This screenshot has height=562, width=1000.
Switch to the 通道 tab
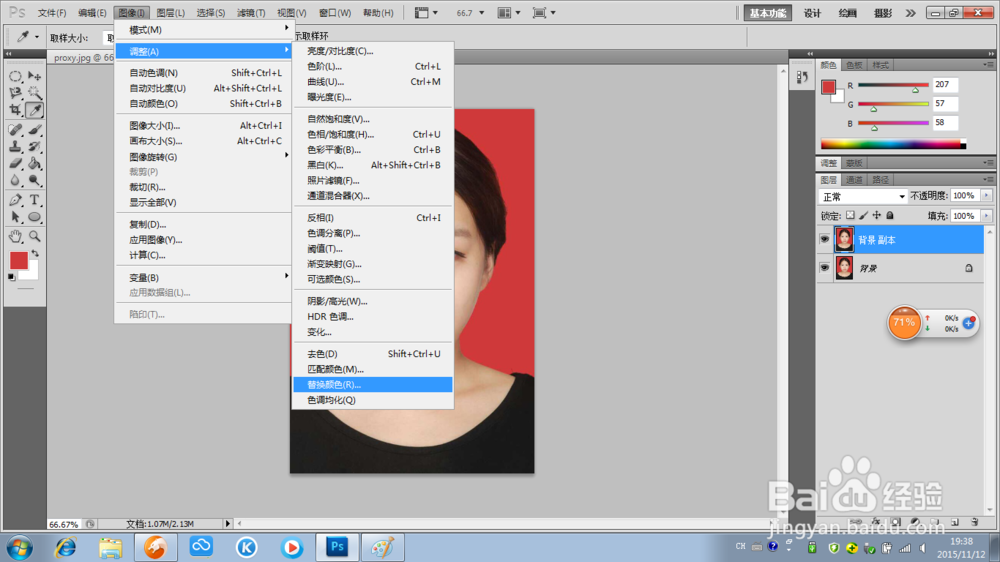click(854, 180)
